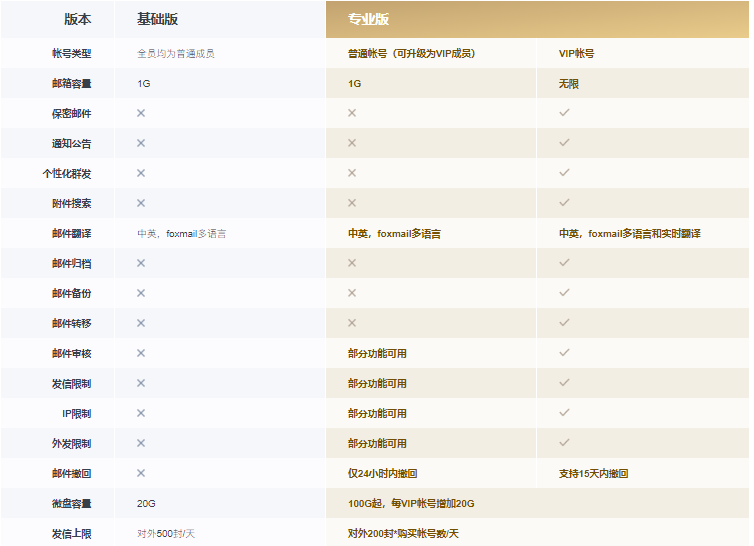Select the 基础版 column header

tap(158, 19)
